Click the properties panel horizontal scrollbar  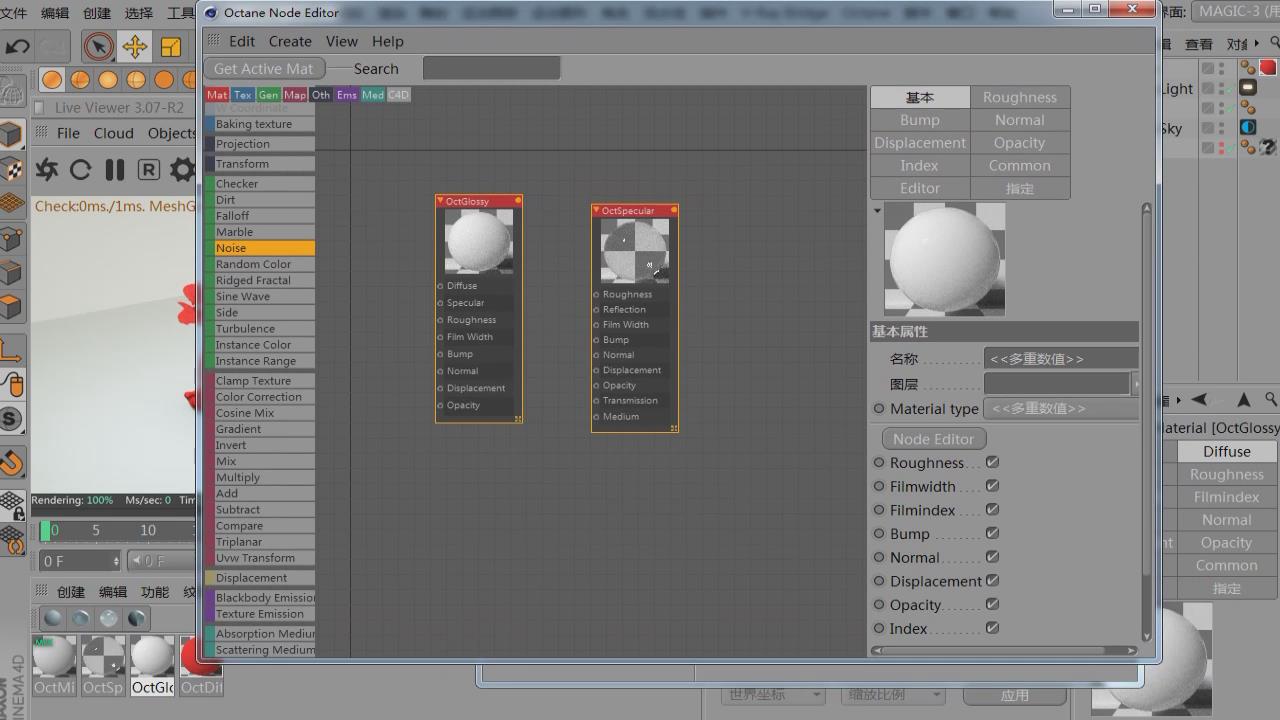1004,650
